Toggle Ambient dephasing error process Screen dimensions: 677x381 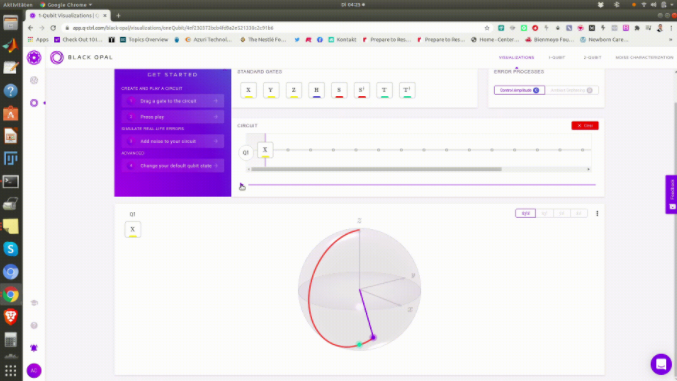coord(572,90)
